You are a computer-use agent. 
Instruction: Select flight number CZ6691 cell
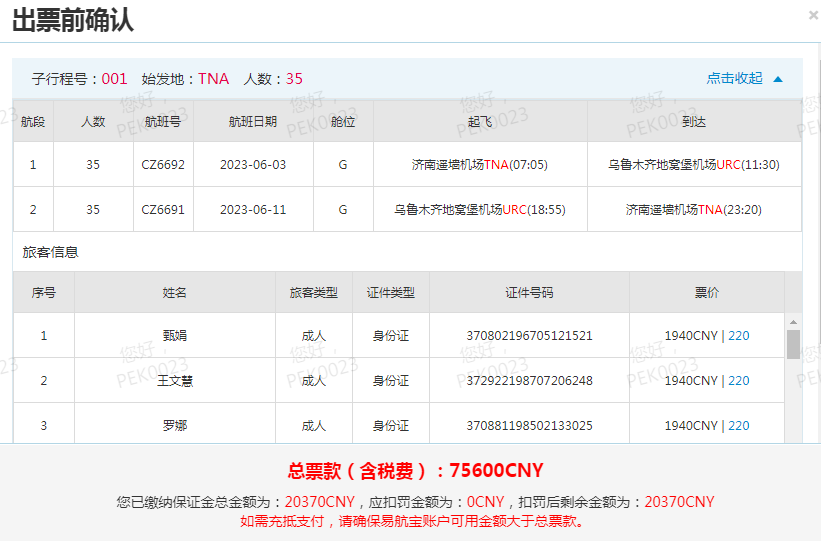pos(163,210)
